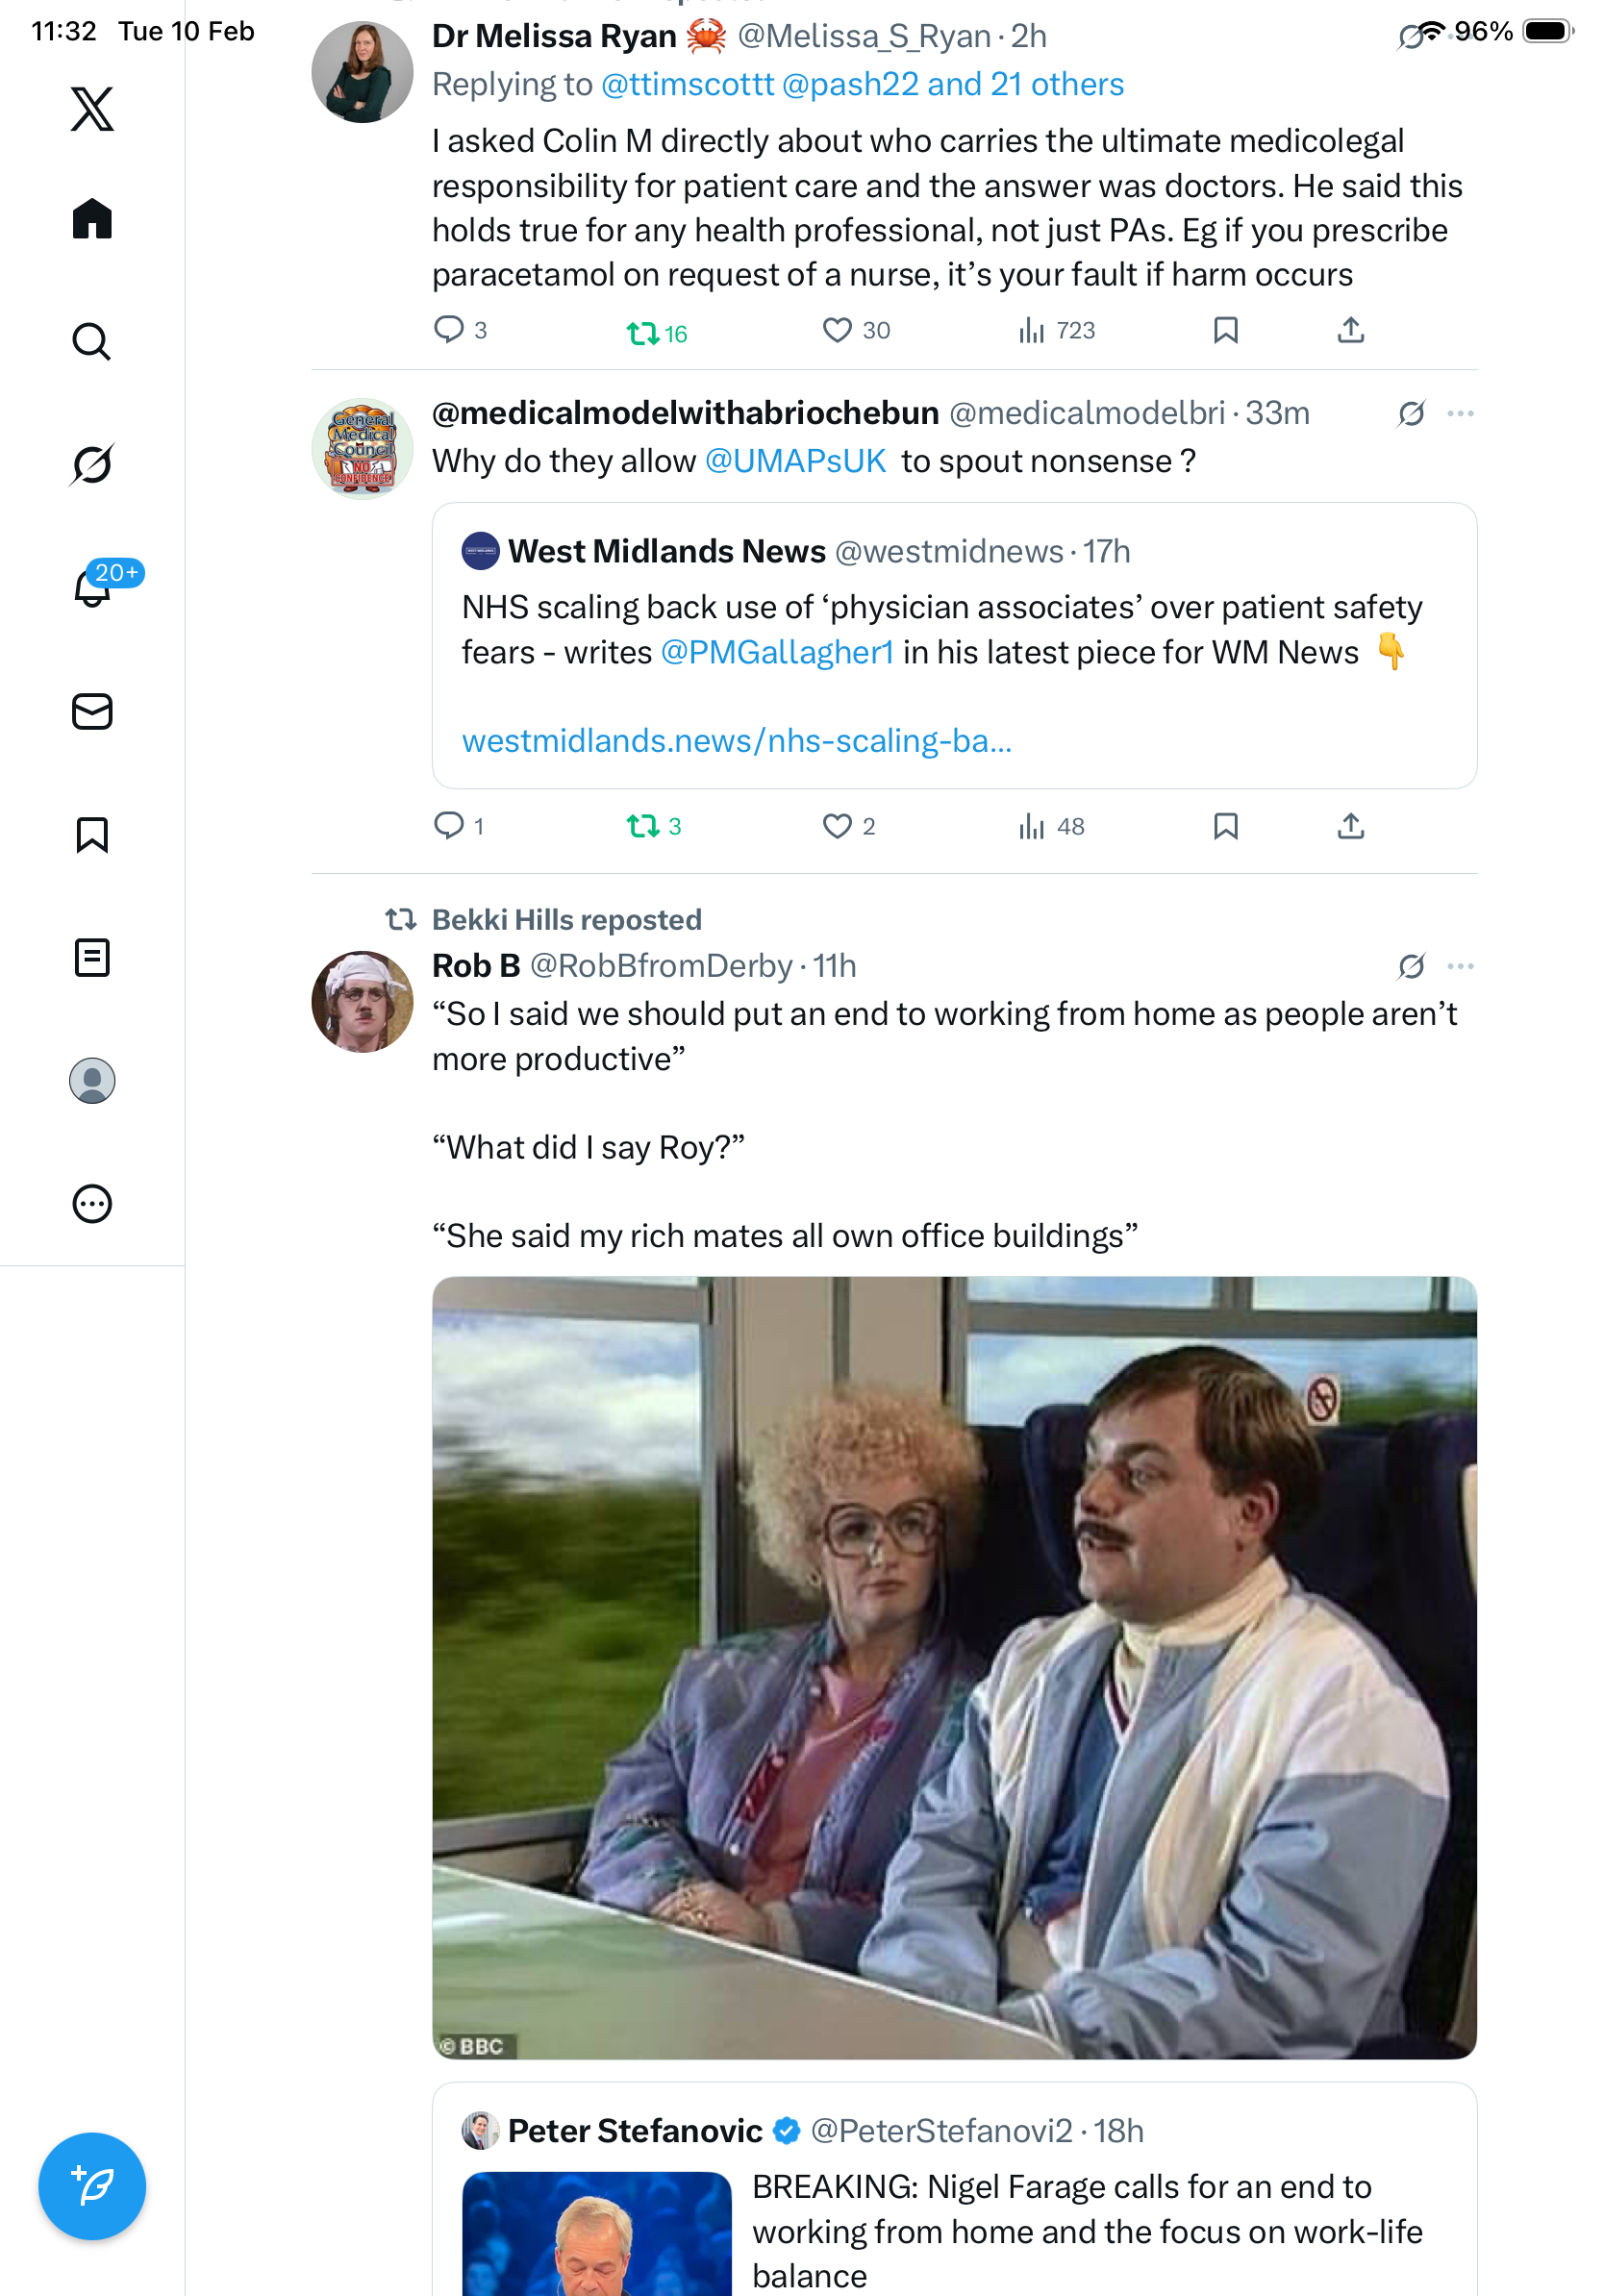
Task: Bookmark Dr Melissa Ryan's post
Action: pyautogui.click(x=1225, y=331)
